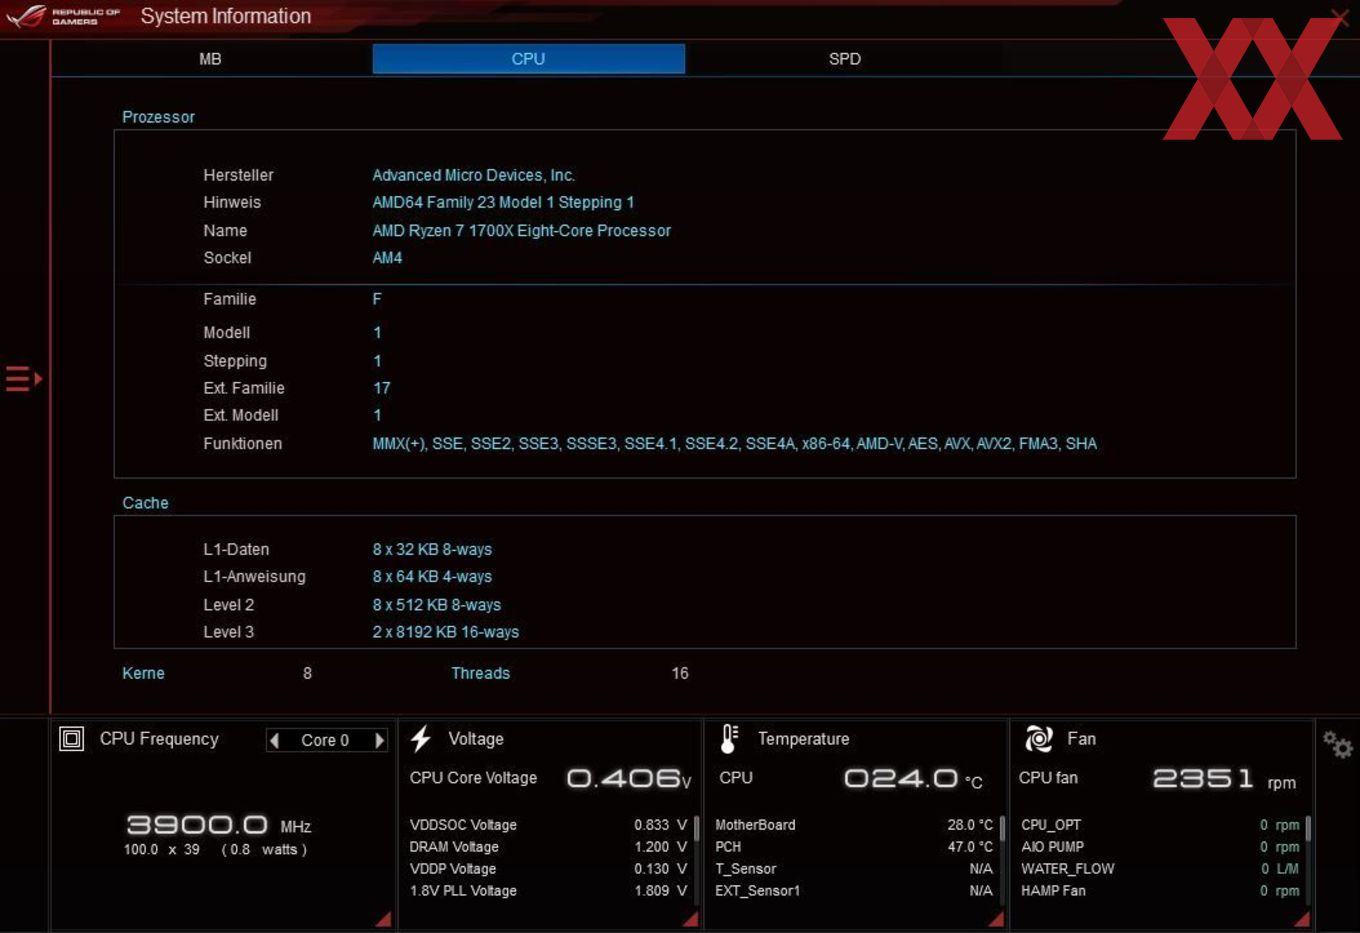Click the Temperature thermometer icon
The height and width of the screenshot is (933, 1360).
click(x=729, y=739)
